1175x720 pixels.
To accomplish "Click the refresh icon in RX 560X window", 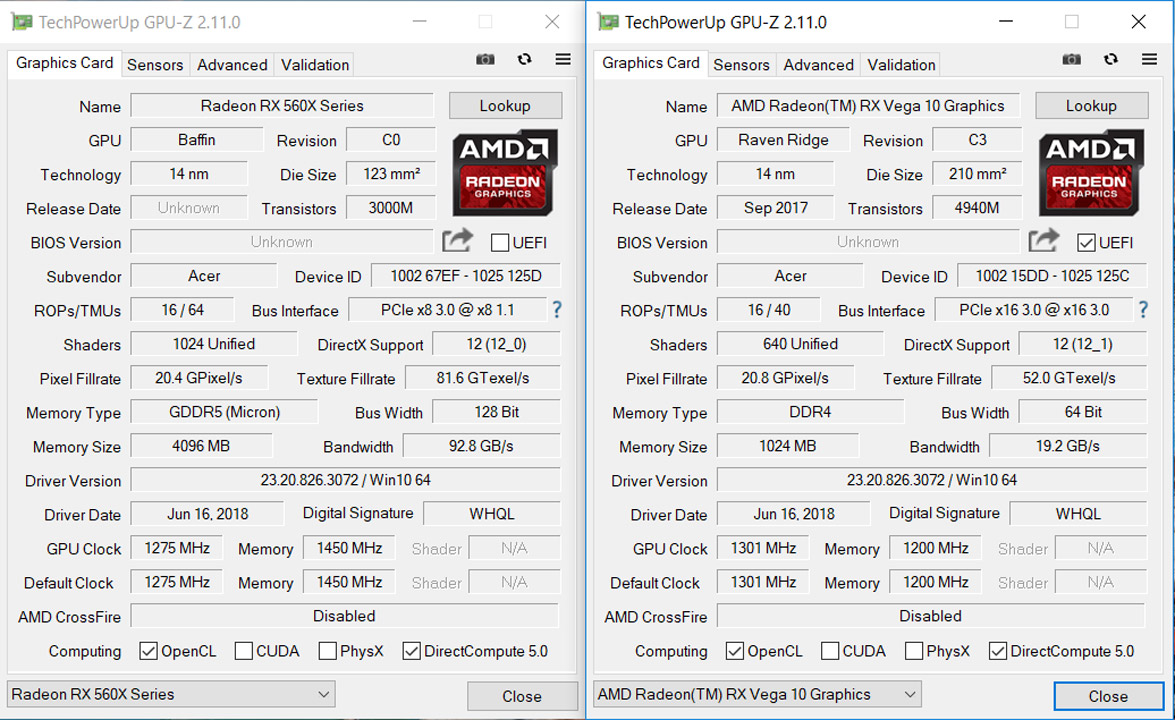I will (525, 59).
